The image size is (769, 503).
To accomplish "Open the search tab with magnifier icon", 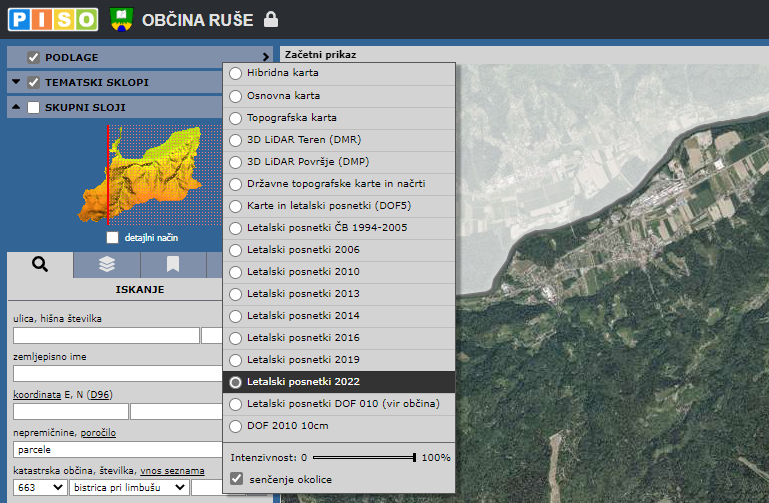I will [40, 264].
